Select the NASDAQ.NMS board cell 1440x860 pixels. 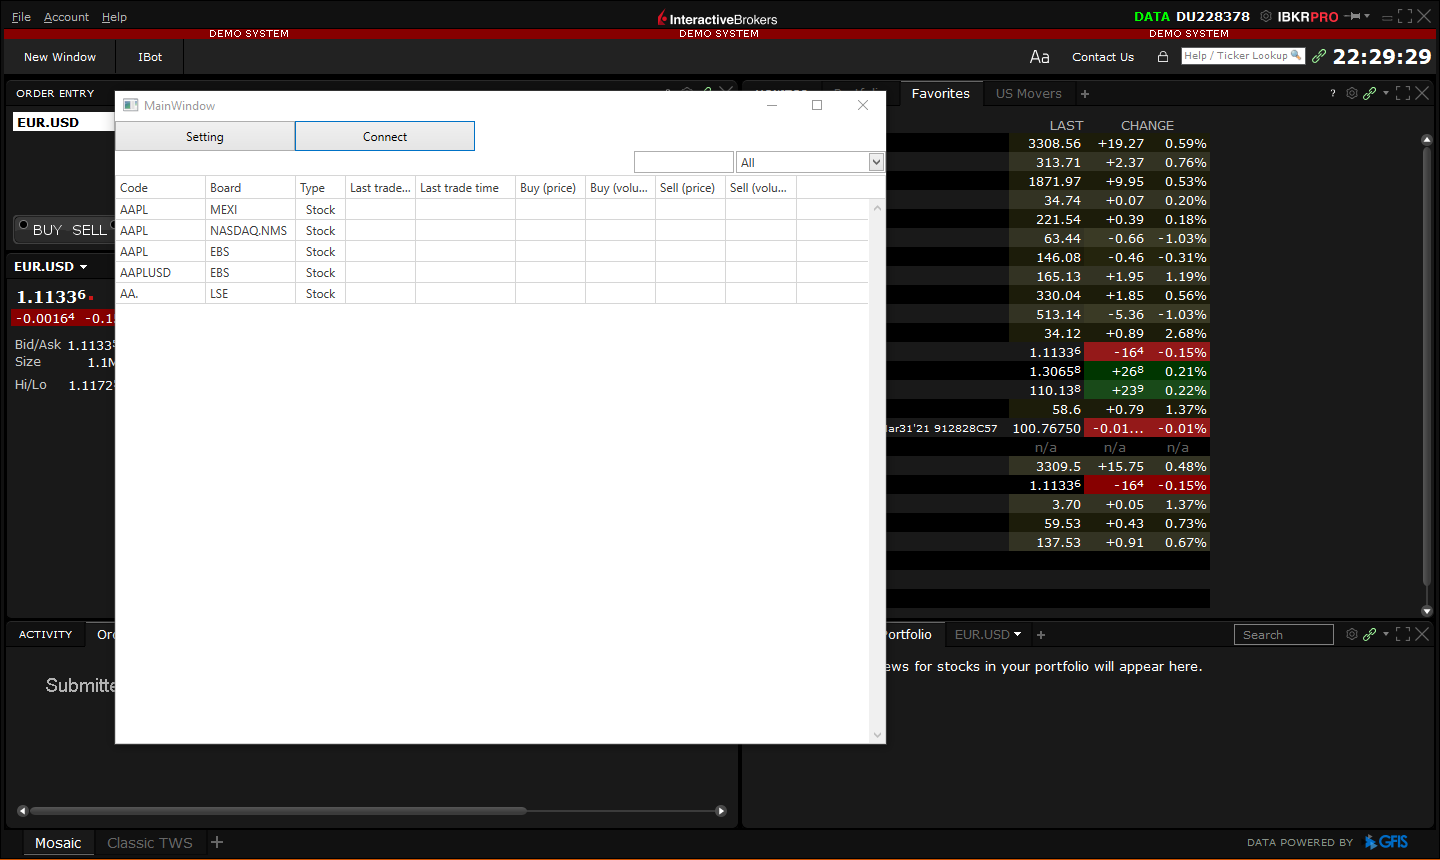[x=250, y=230]
